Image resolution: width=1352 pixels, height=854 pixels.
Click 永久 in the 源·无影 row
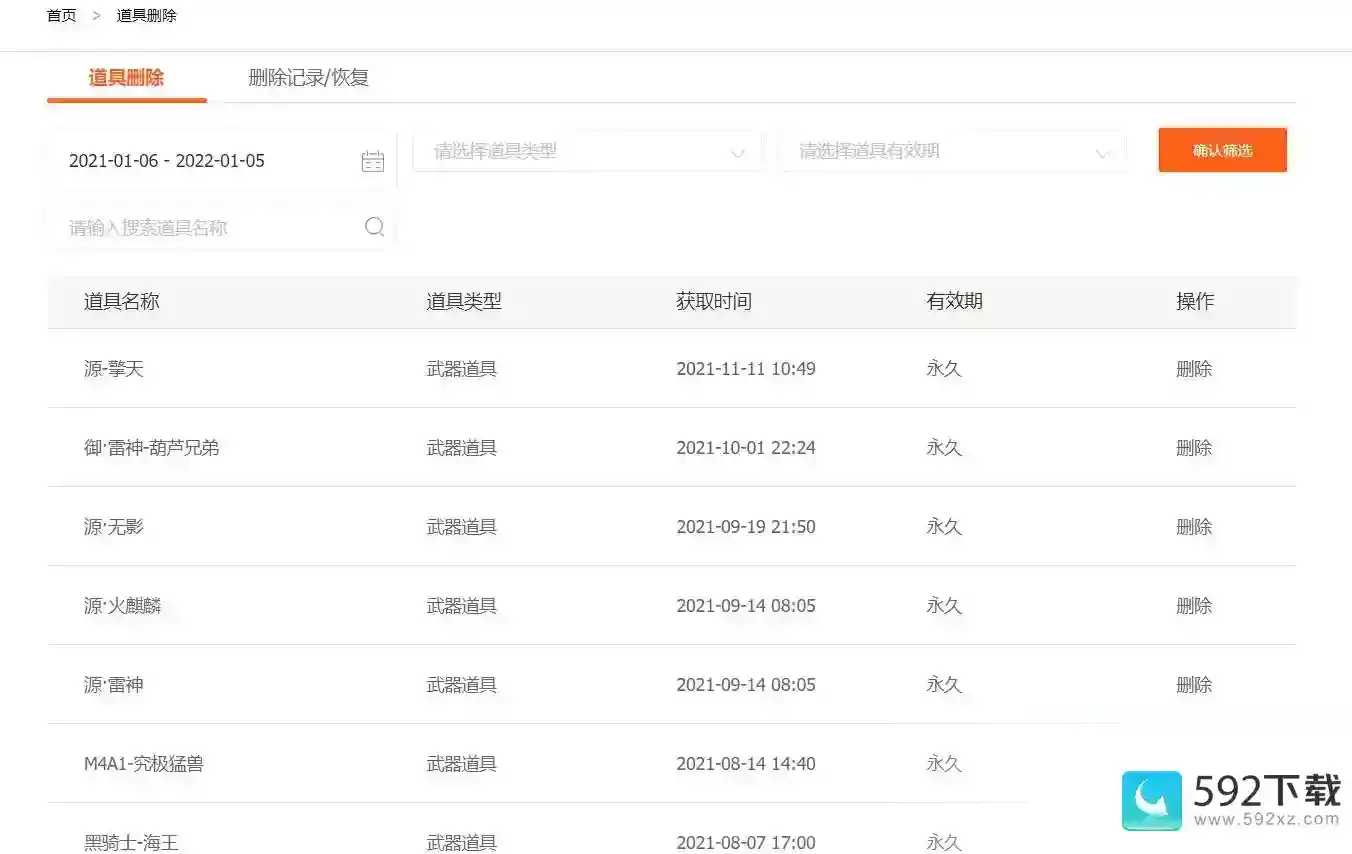(944, 527)
